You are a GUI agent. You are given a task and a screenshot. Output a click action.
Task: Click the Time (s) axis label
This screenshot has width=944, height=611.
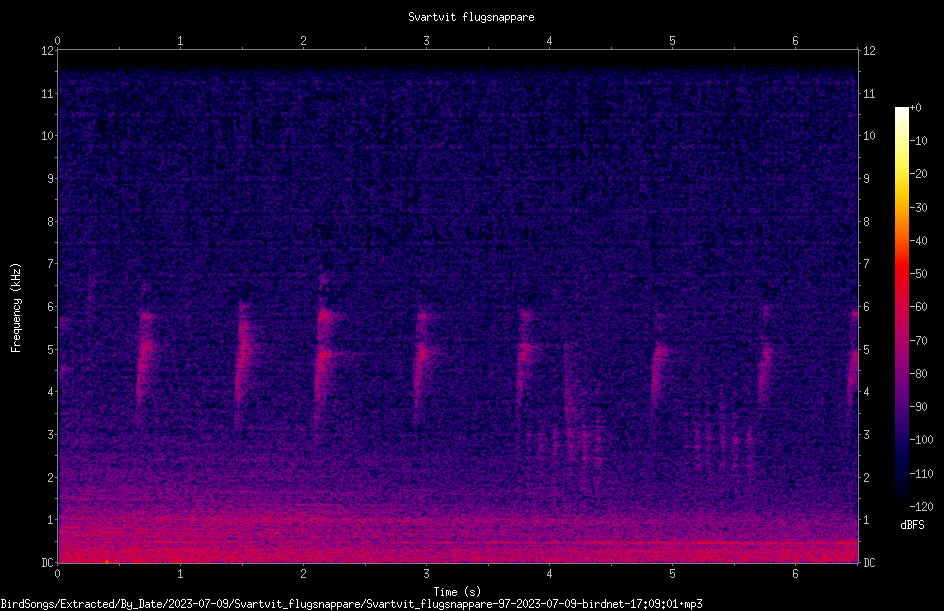point(457,592)
